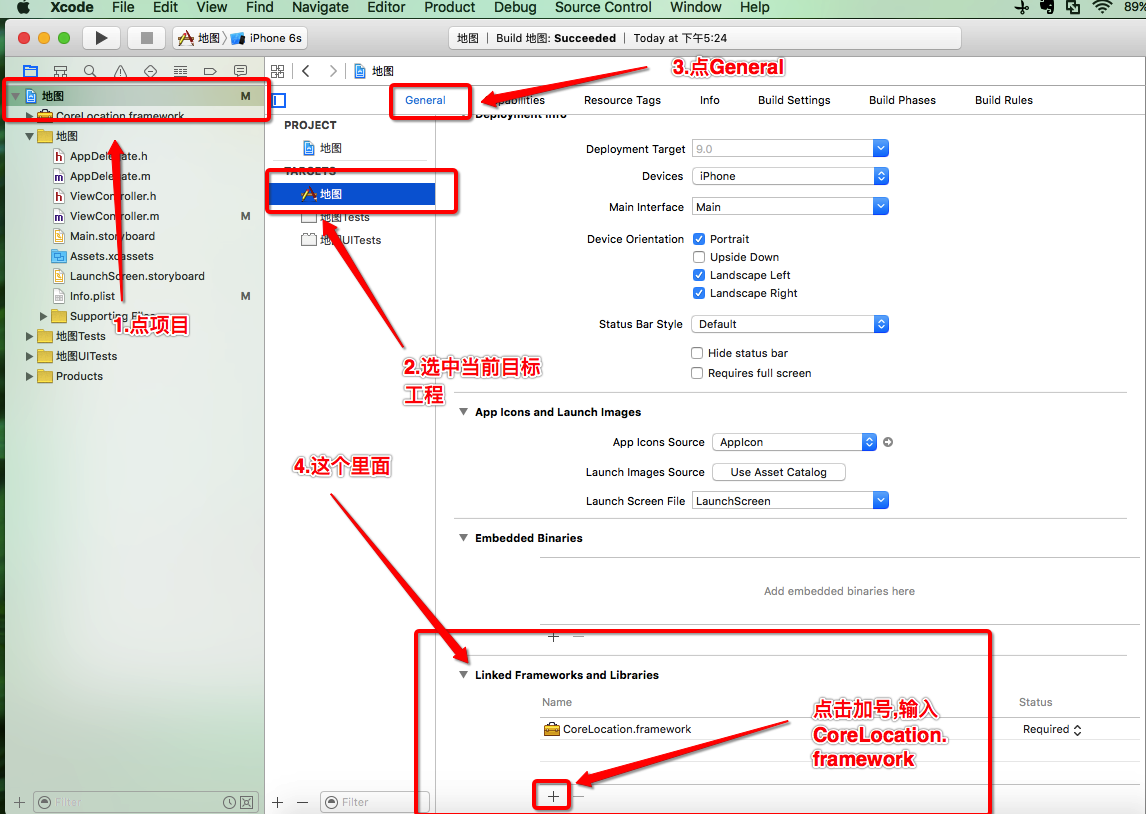Check Requires full screen
1146x814 pixels.
(x=697, y=373)
